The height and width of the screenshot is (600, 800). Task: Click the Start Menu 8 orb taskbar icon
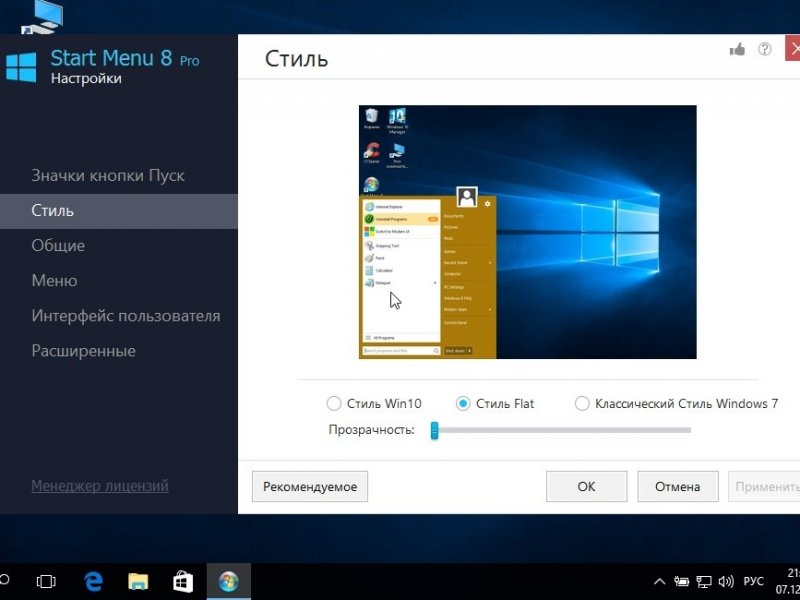click(229, 581)
